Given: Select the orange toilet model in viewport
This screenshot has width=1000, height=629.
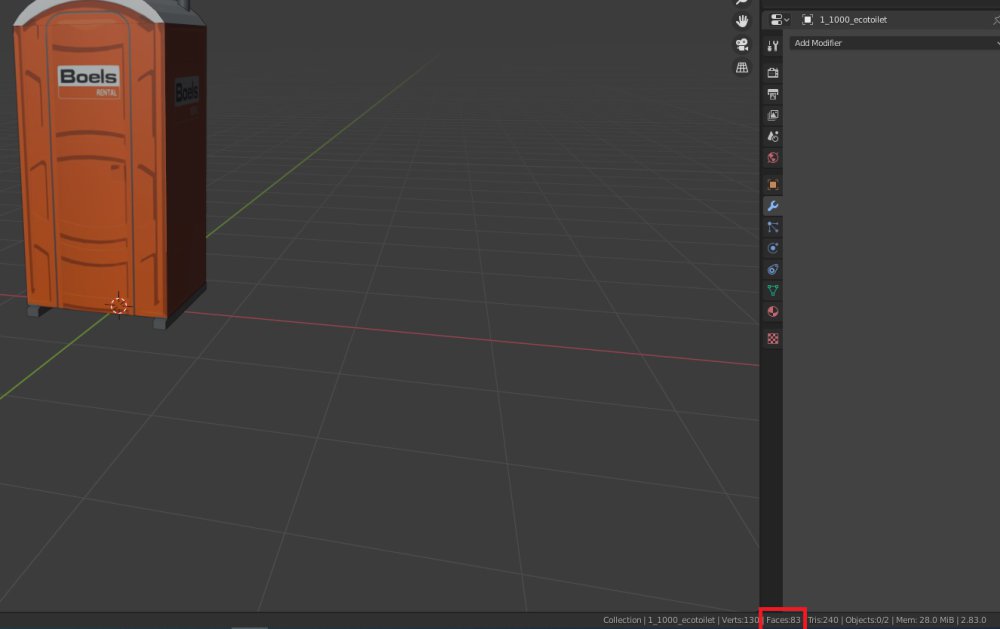Looking at the screenshot, I should point(108,166).
